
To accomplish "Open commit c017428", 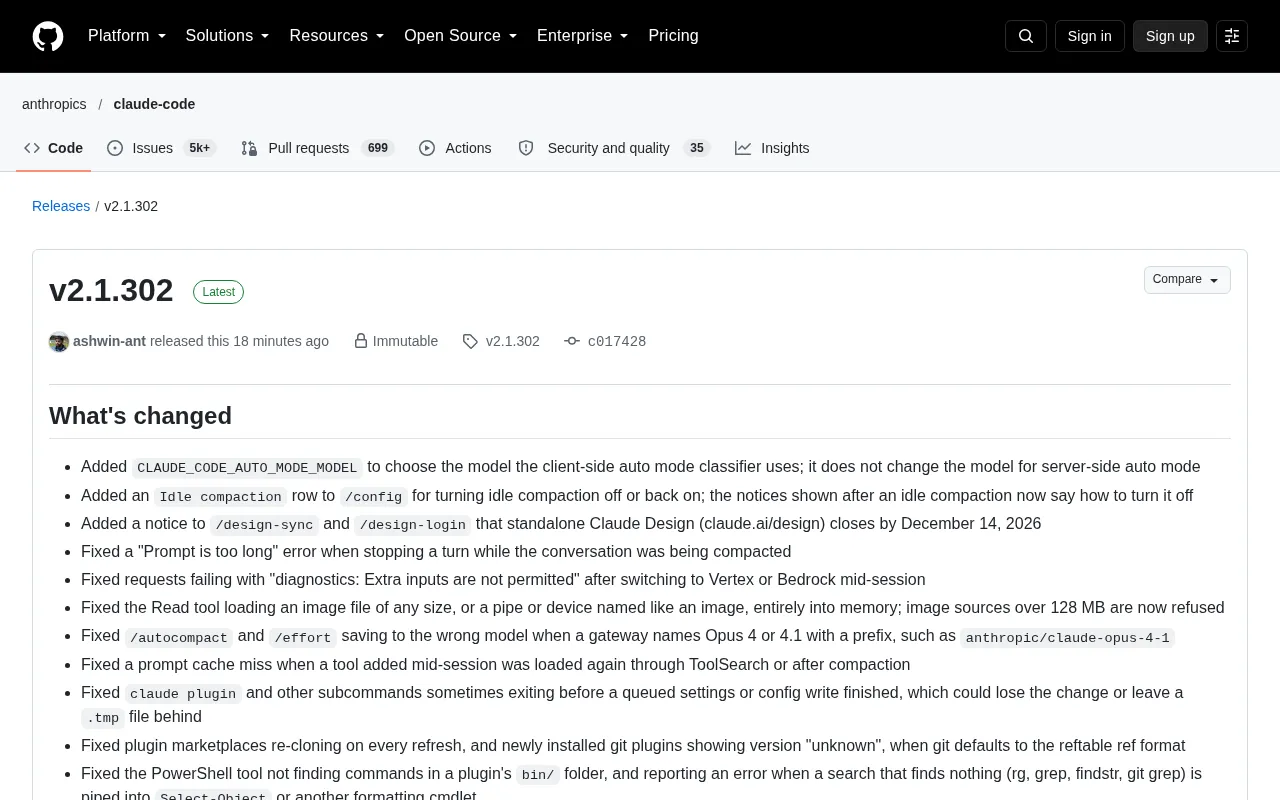I will point(605,341).
